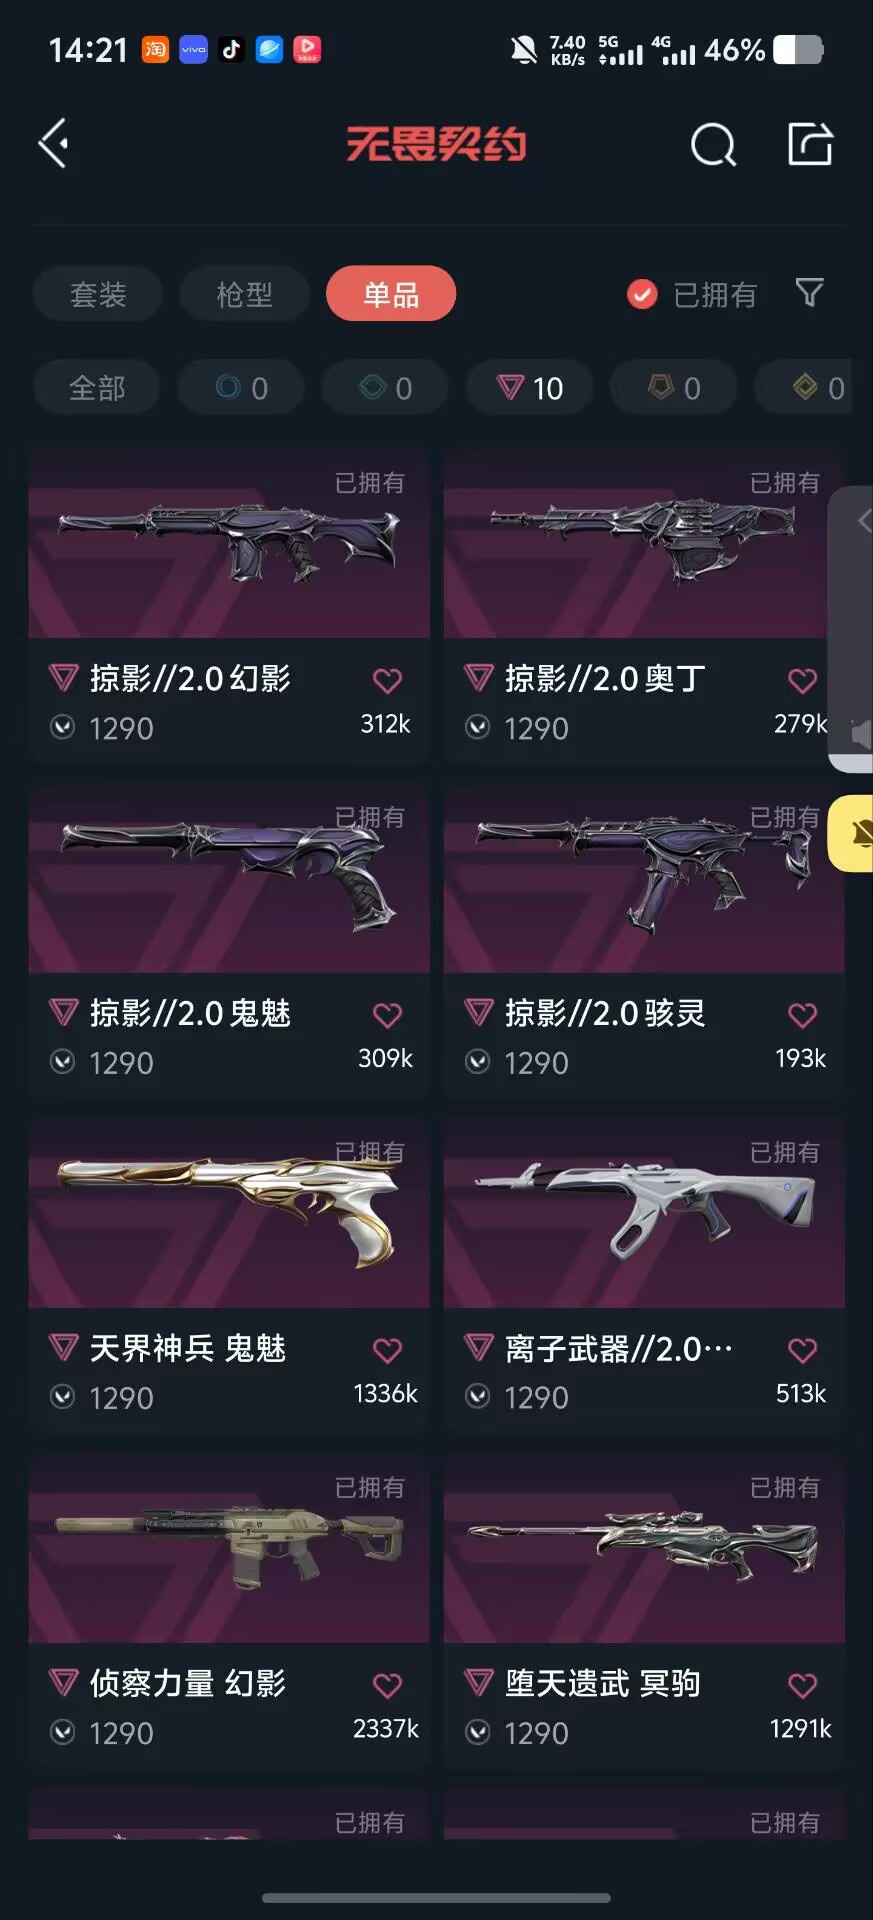Viewport: 873px width, 1920px height.
Task: Like the 天界神兵 鬼魅 heart icon
Action: [x=387, y=1350]
